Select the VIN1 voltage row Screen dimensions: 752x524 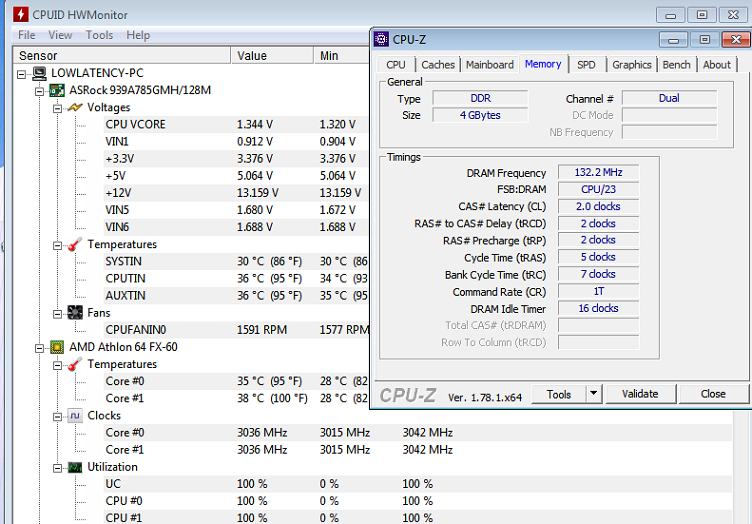(x=236, y=141)
